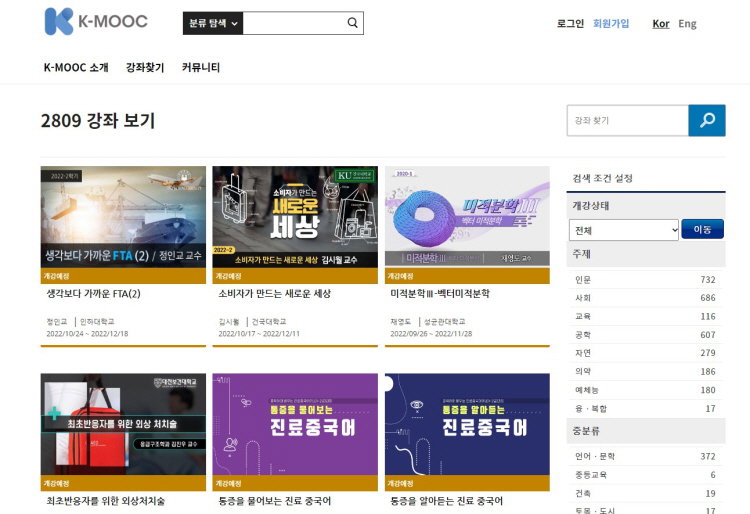
Task: Click the blue course search button
Action: coord(707,120)
